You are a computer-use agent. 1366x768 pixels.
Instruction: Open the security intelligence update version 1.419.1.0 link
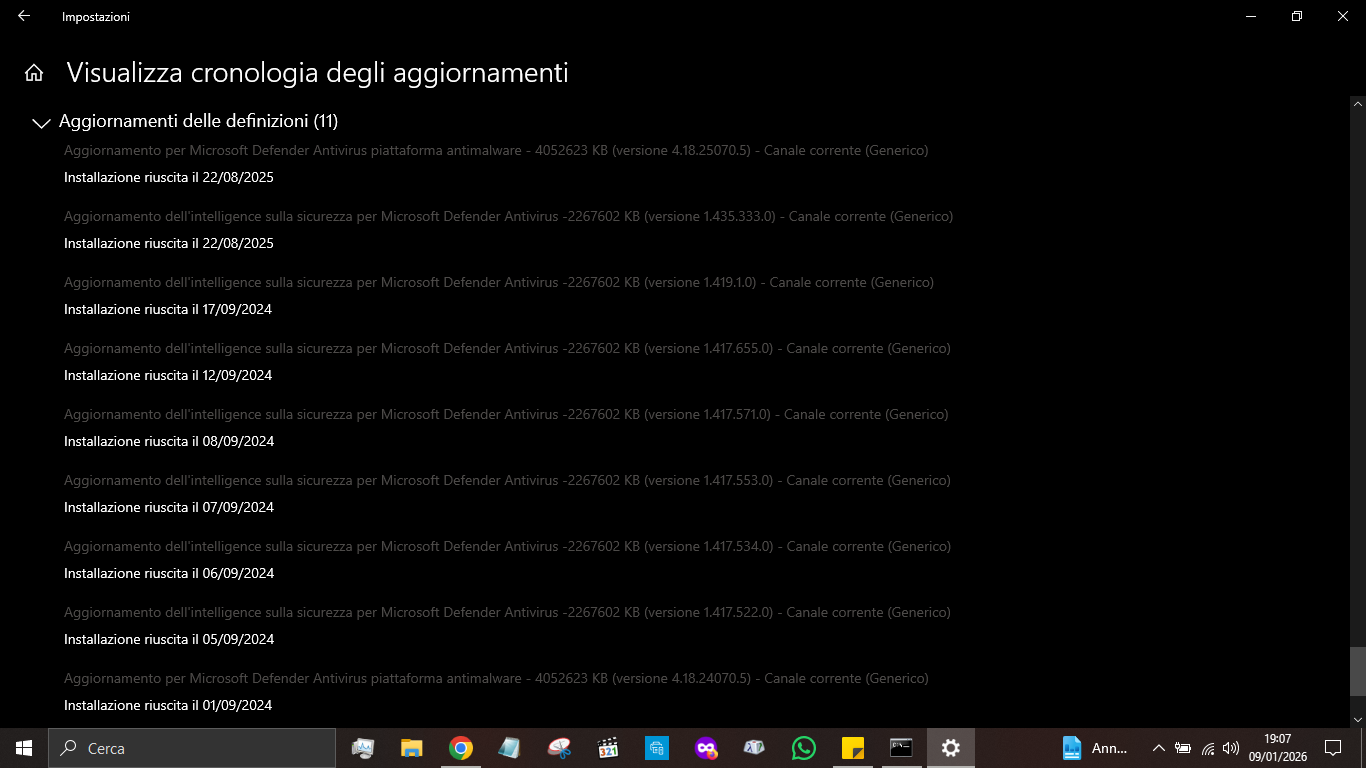(499, 282)
